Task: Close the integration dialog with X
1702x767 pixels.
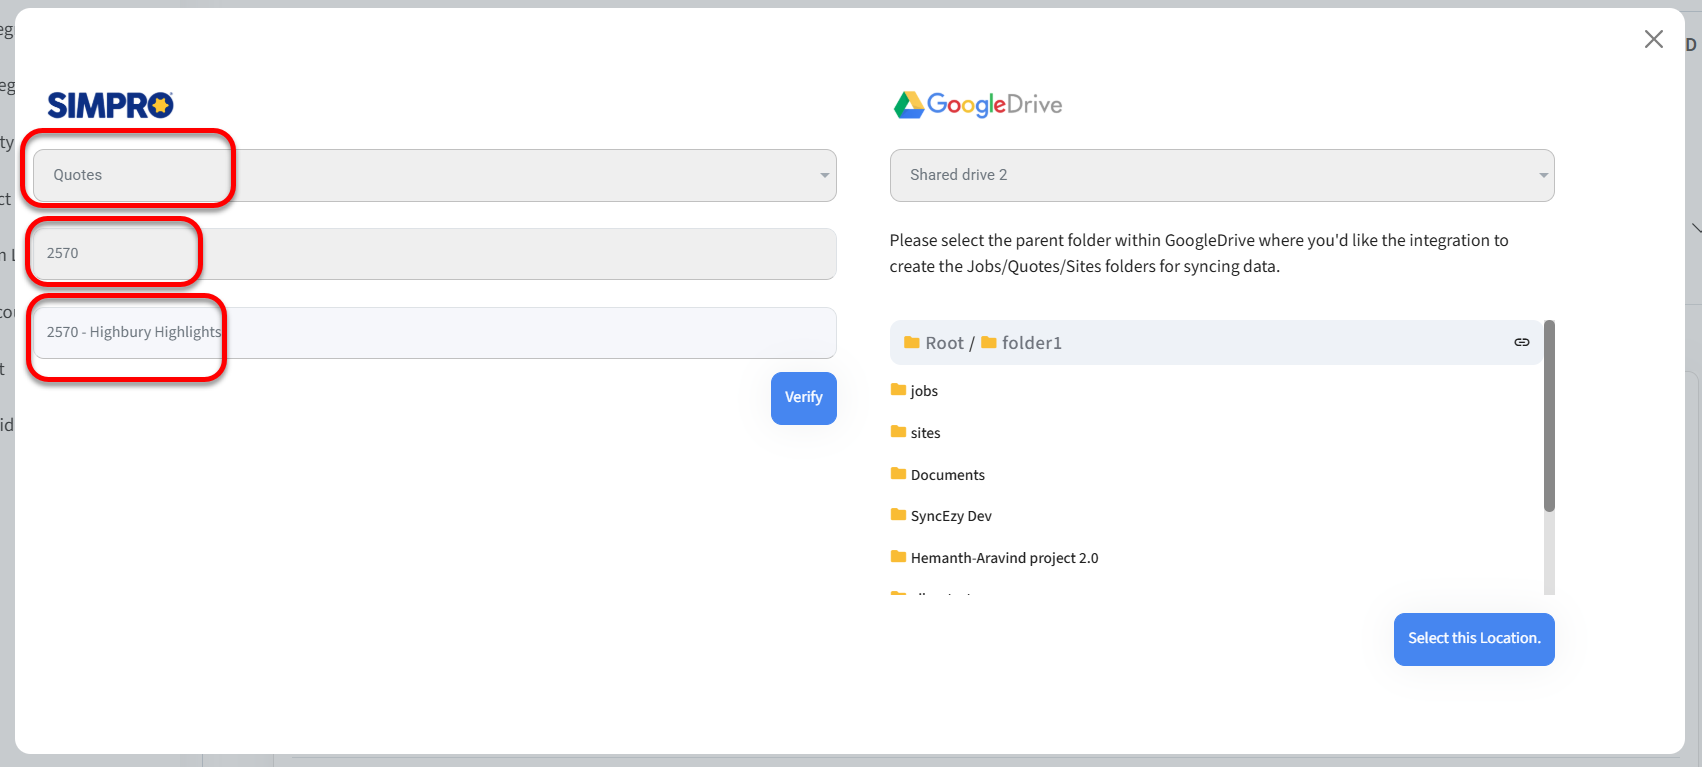Action: [1653, 39]
